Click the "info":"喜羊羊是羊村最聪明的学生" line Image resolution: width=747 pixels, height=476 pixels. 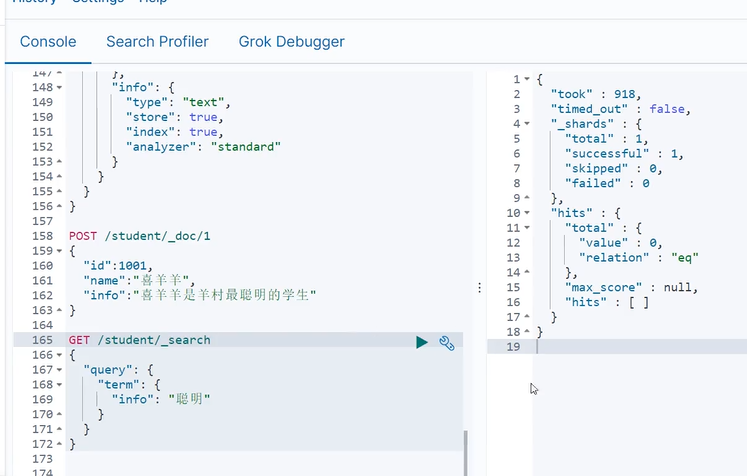click(200, 295)
